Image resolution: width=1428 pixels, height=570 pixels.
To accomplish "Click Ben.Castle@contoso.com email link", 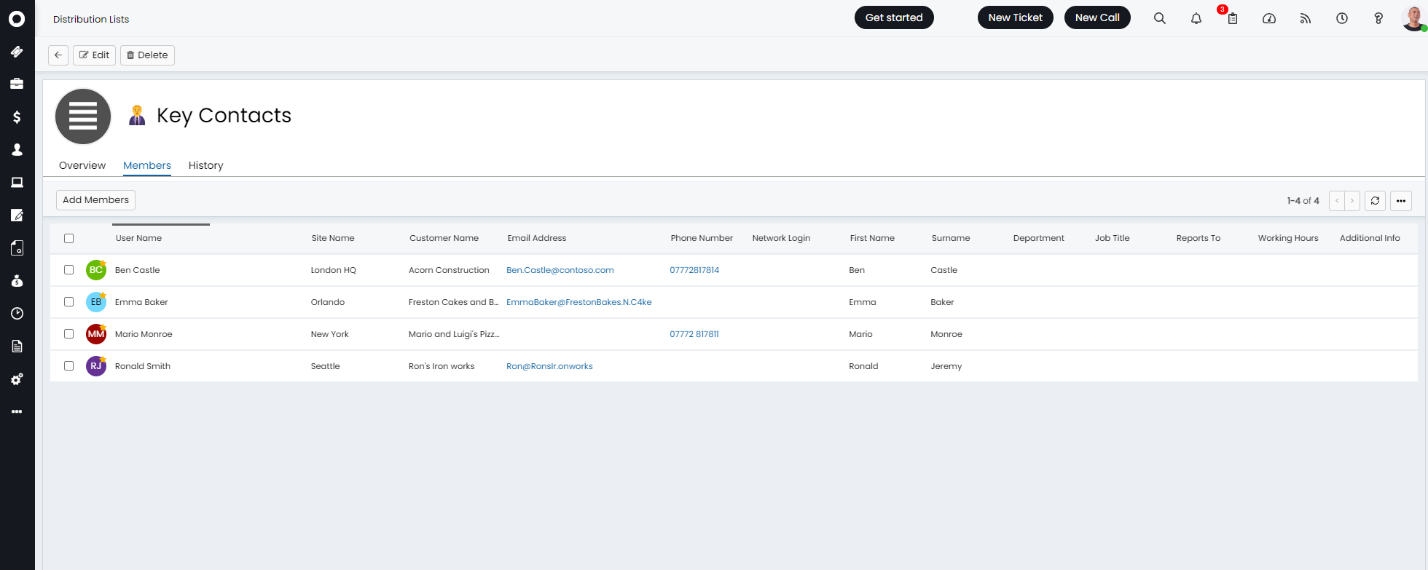I will coord(560,270).
